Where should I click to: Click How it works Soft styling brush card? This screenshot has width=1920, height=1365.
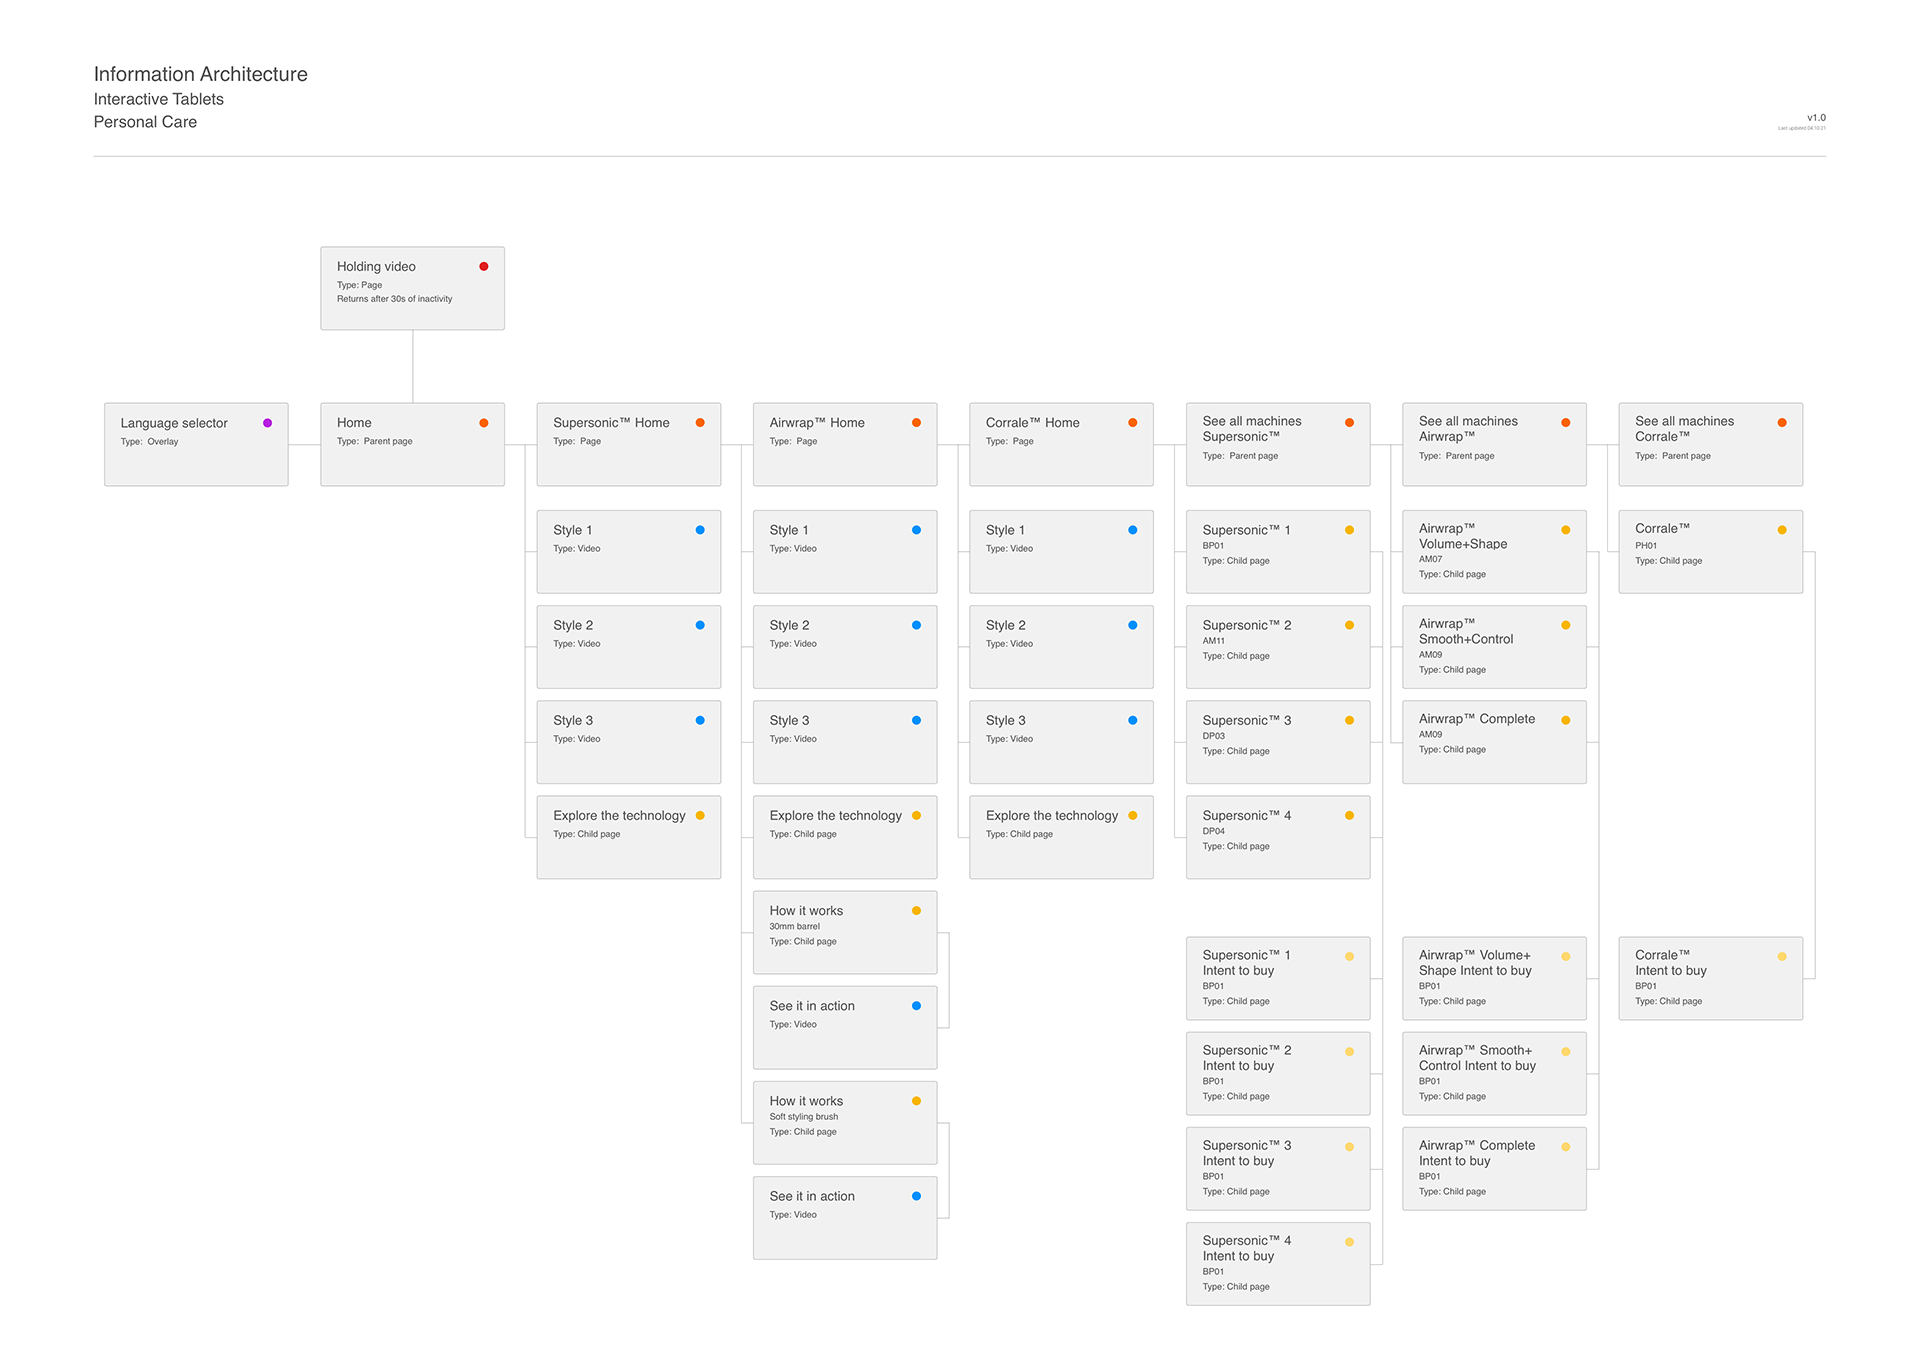point(844,1123)
